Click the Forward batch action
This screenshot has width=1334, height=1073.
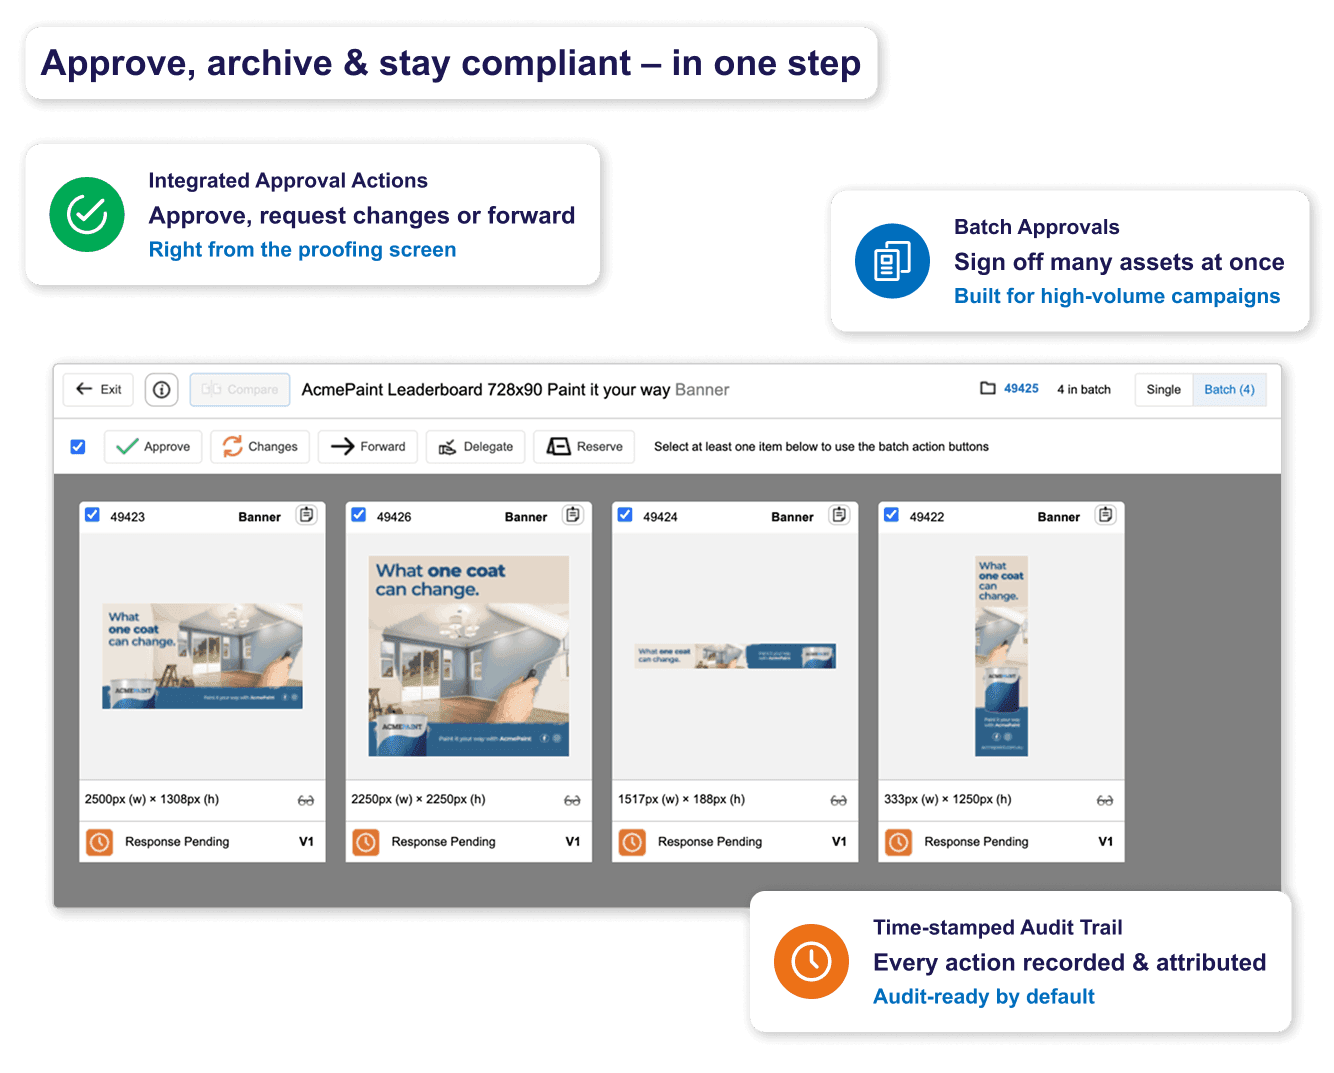tap(368, 447)
